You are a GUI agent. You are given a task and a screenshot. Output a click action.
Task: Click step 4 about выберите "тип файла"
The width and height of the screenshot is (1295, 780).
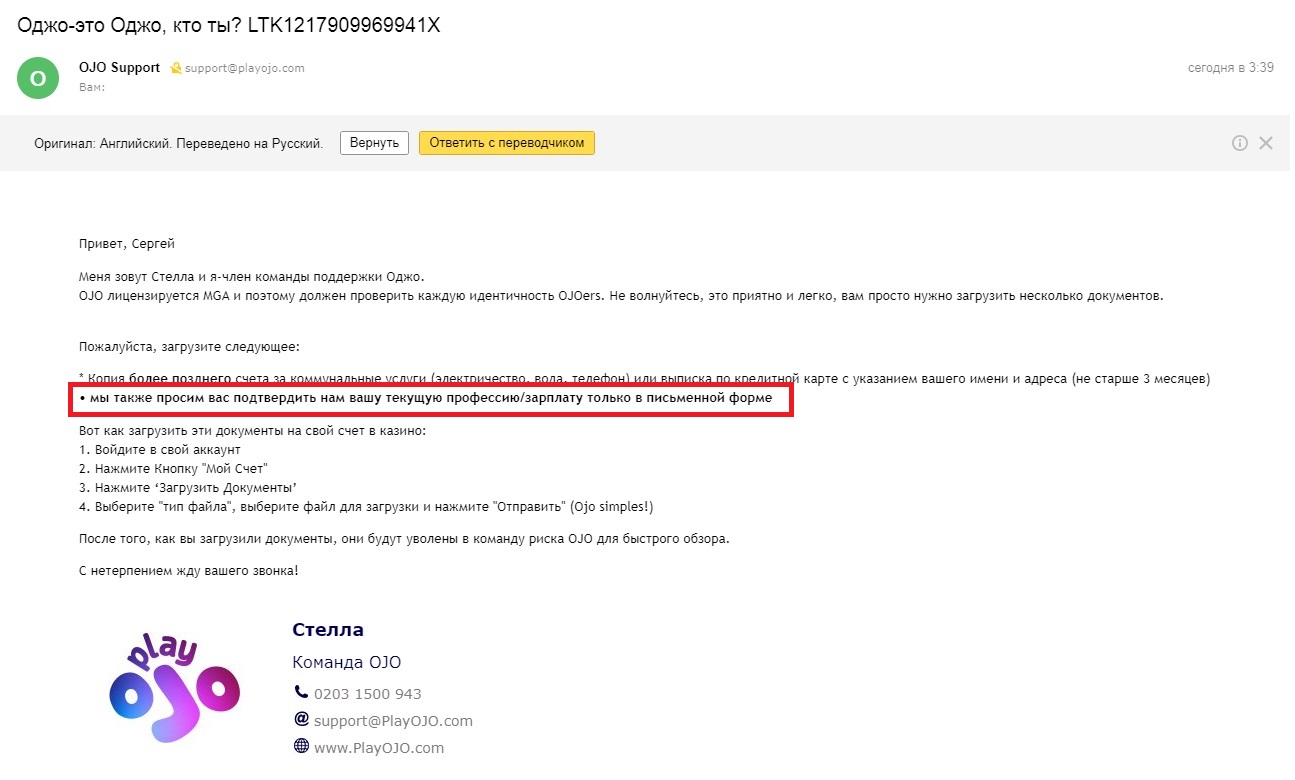(366, 507)
